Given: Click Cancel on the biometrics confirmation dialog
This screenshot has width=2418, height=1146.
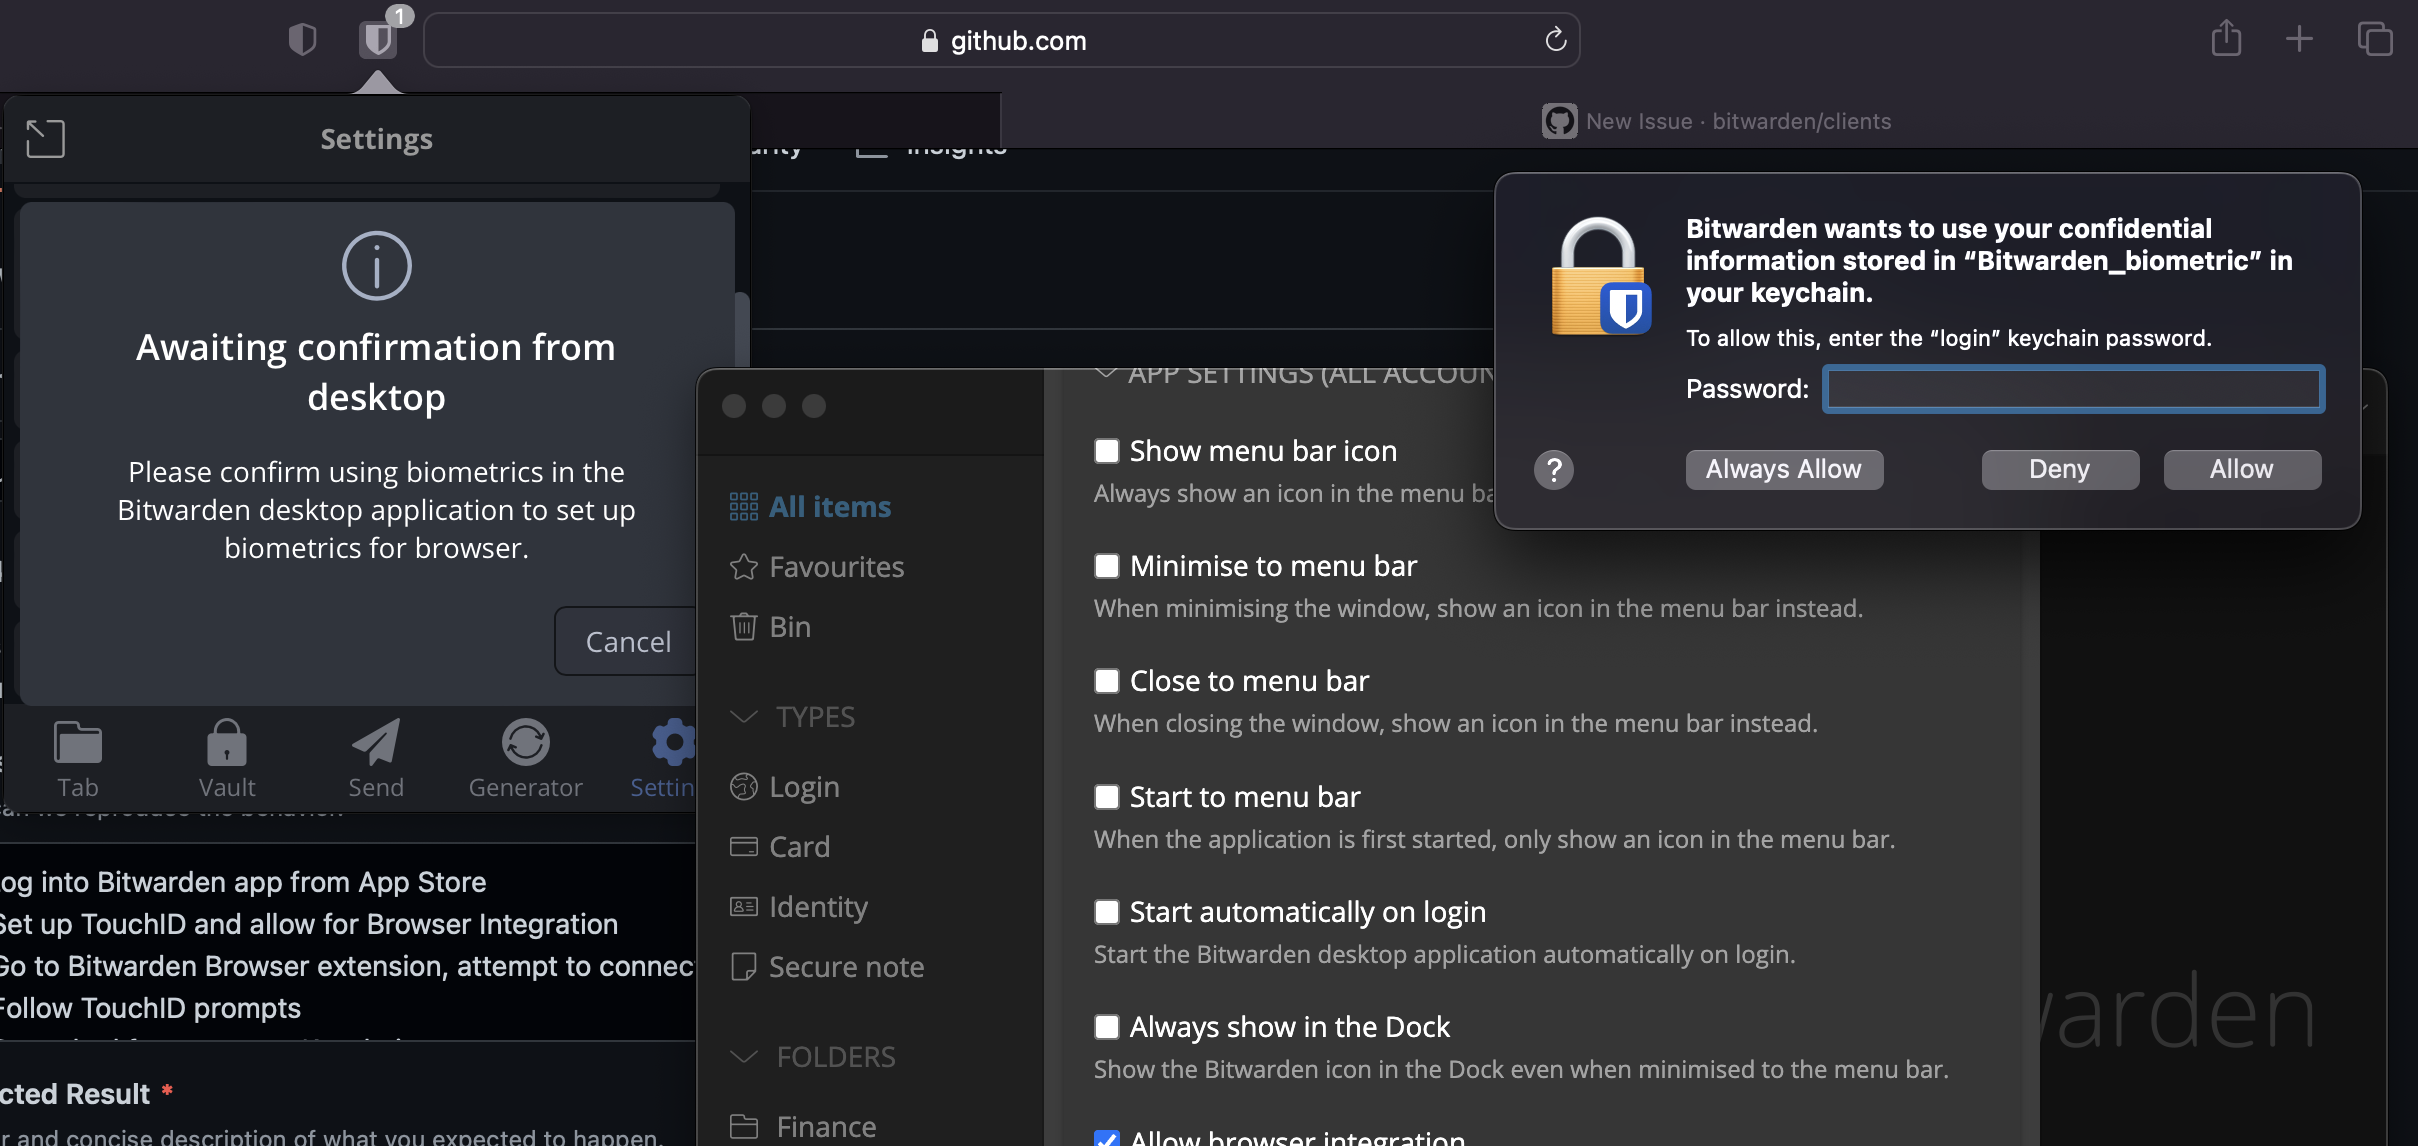Looking at the screenshot, I should (627, 640).
